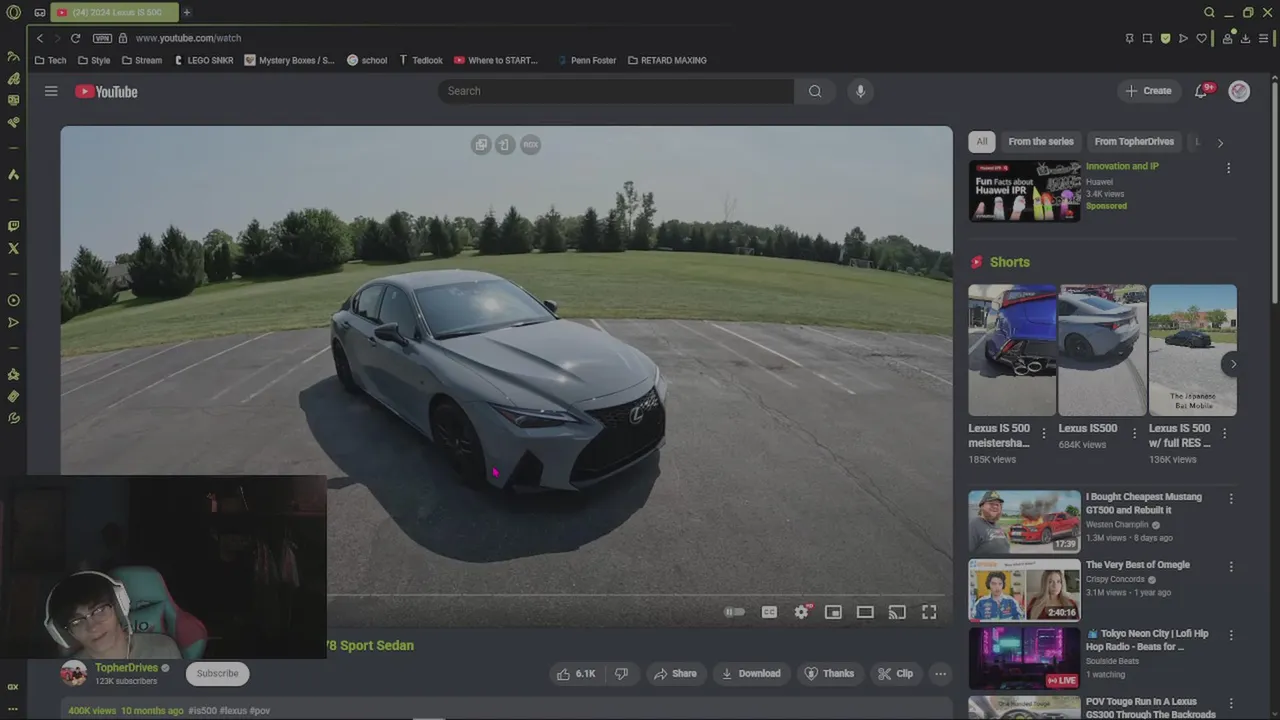The height and width of the screenshot is (720, 1280).
Task: Toggle autoplay switch in player
Action: coord(735,612)
